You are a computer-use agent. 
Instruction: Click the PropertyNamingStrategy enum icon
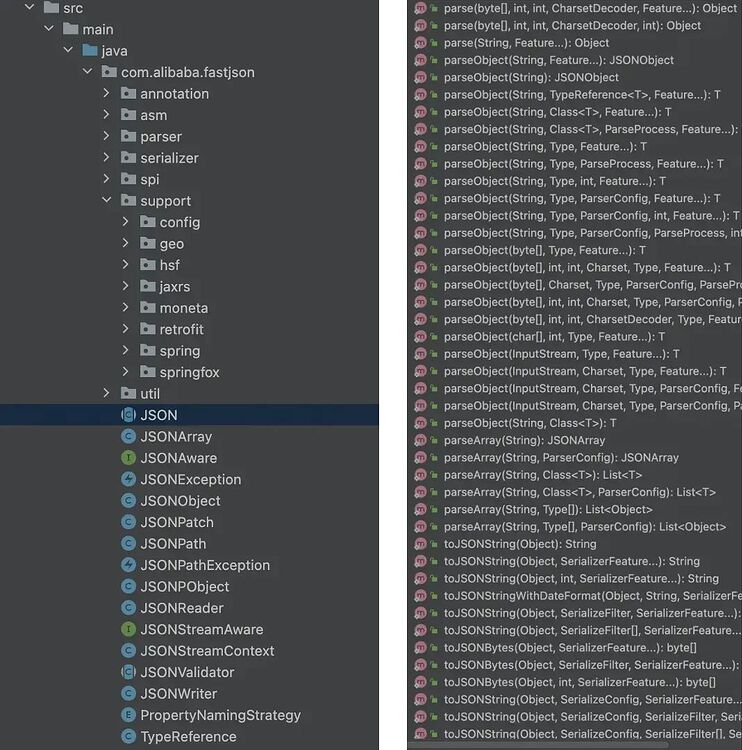(128, 715)
